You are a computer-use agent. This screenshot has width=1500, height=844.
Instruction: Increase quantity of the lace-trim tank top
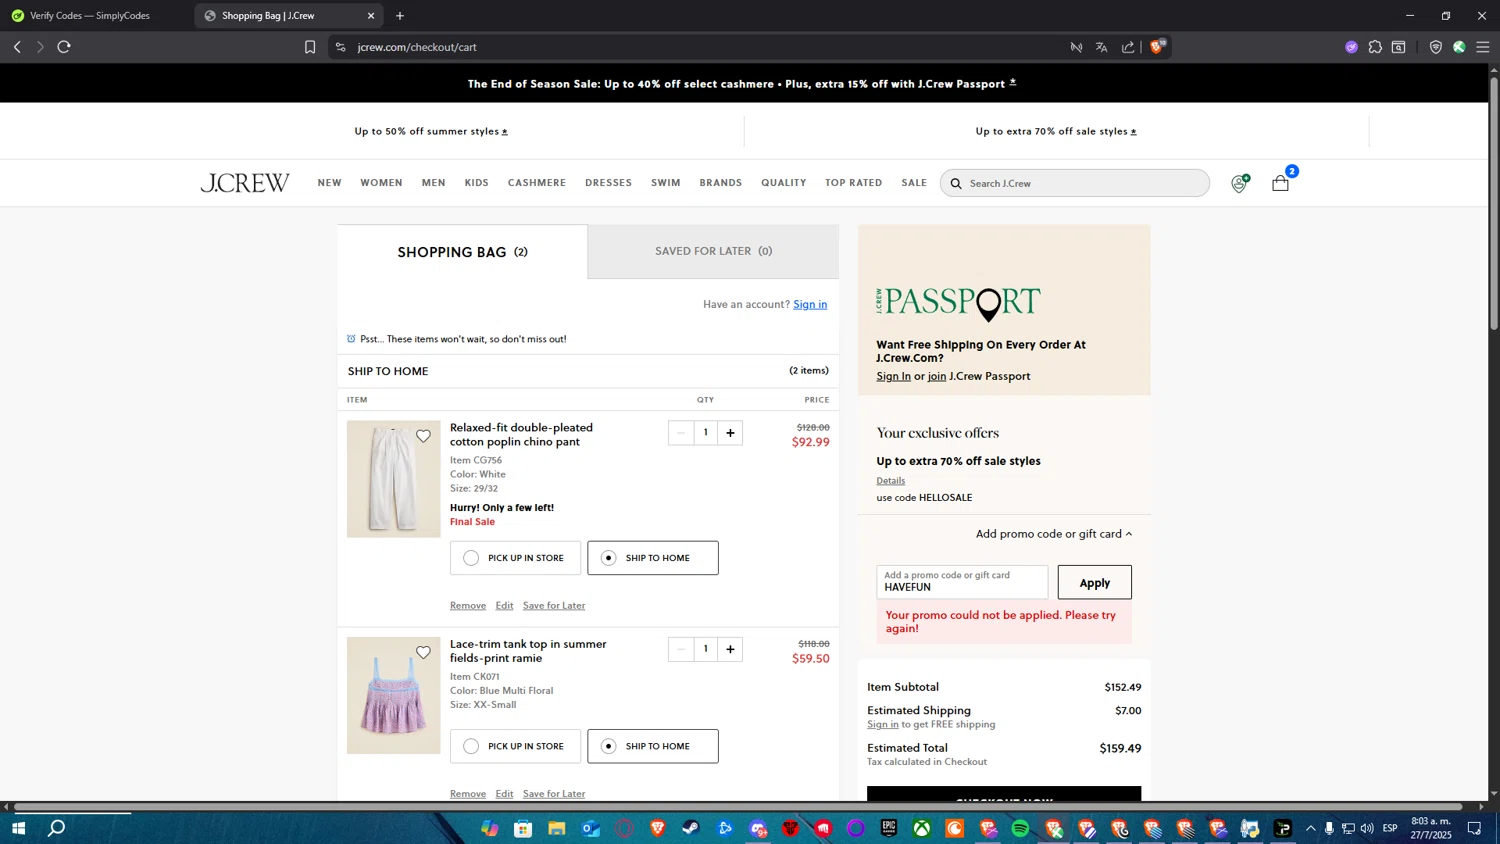730,649
